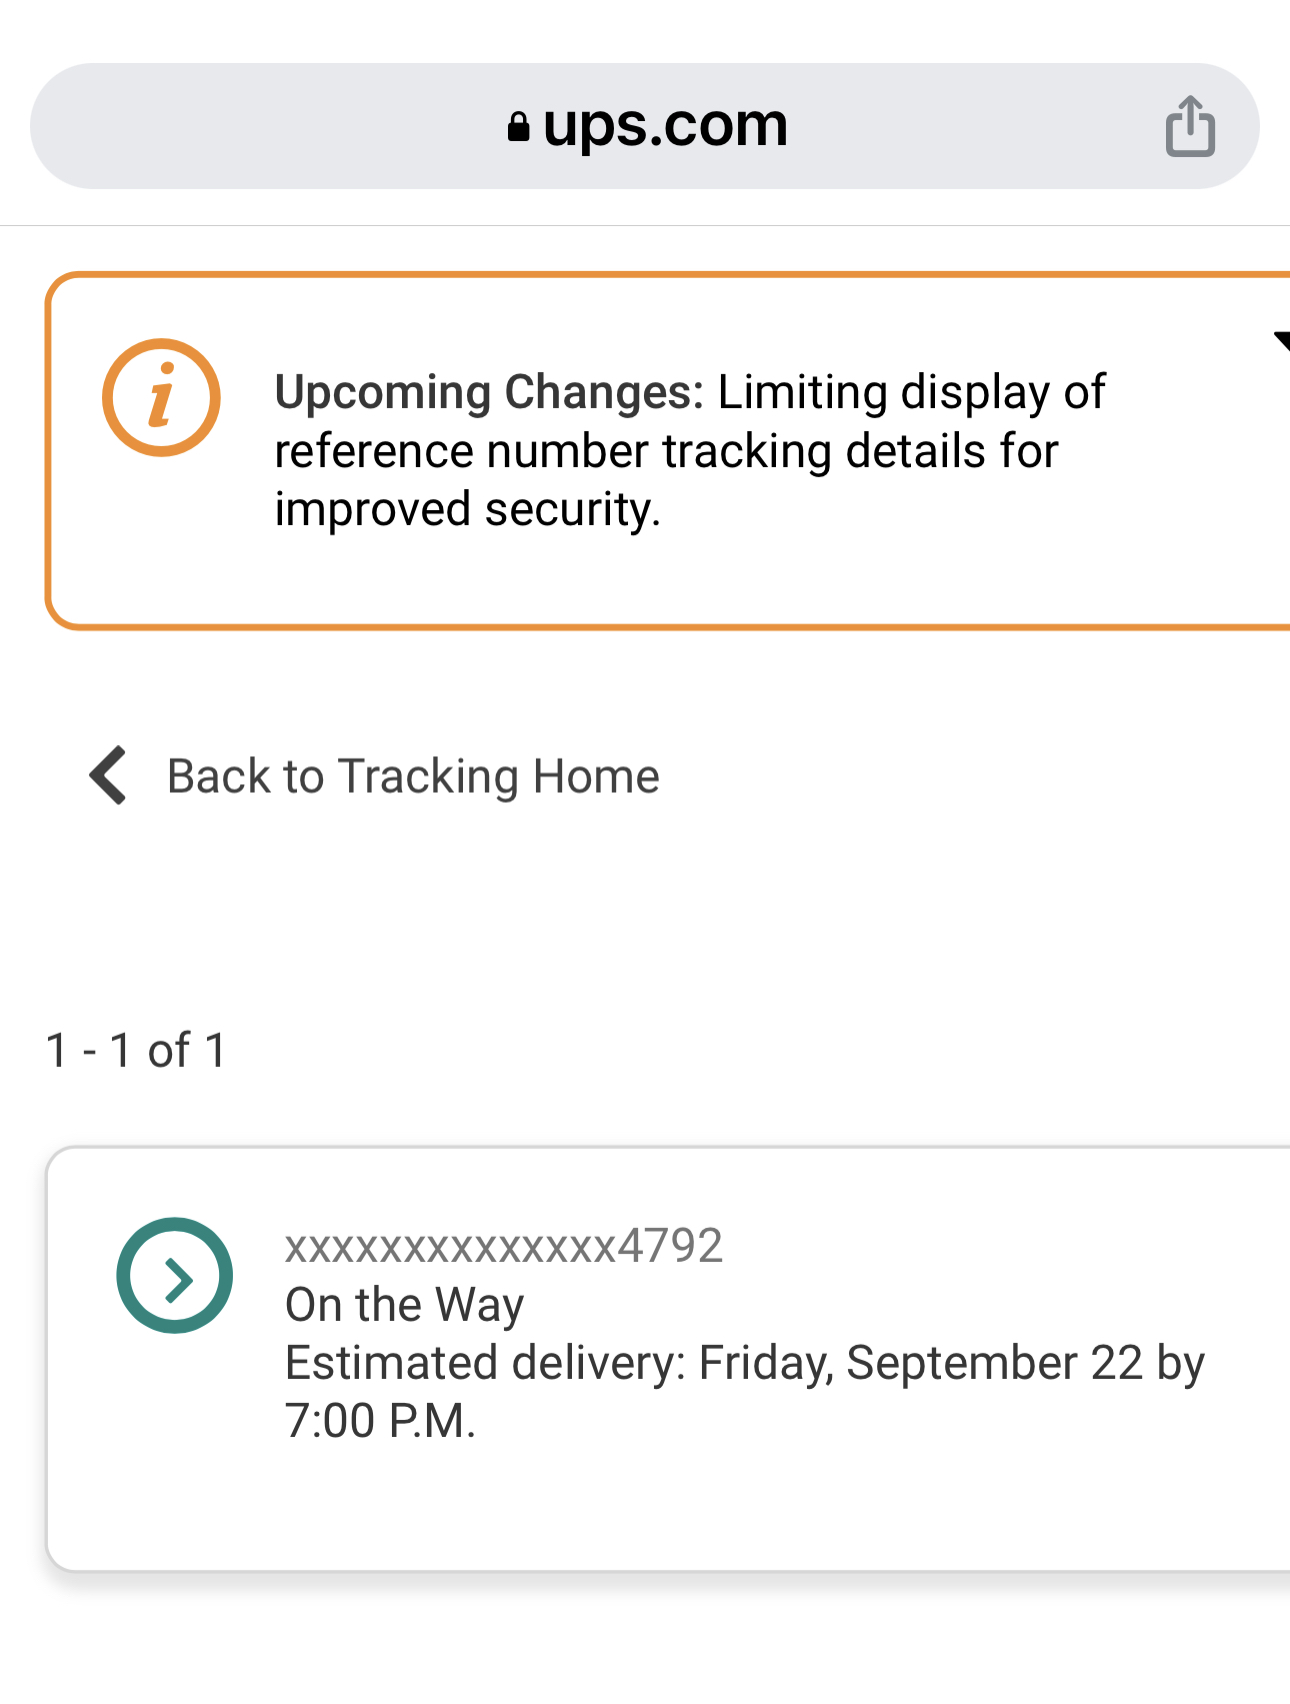The height and width of the screenshot is (1704, 1290).
Task: Click the bold "Upcoming Changes:" heading
Action: pyautogui.click(x=490, y=392)
